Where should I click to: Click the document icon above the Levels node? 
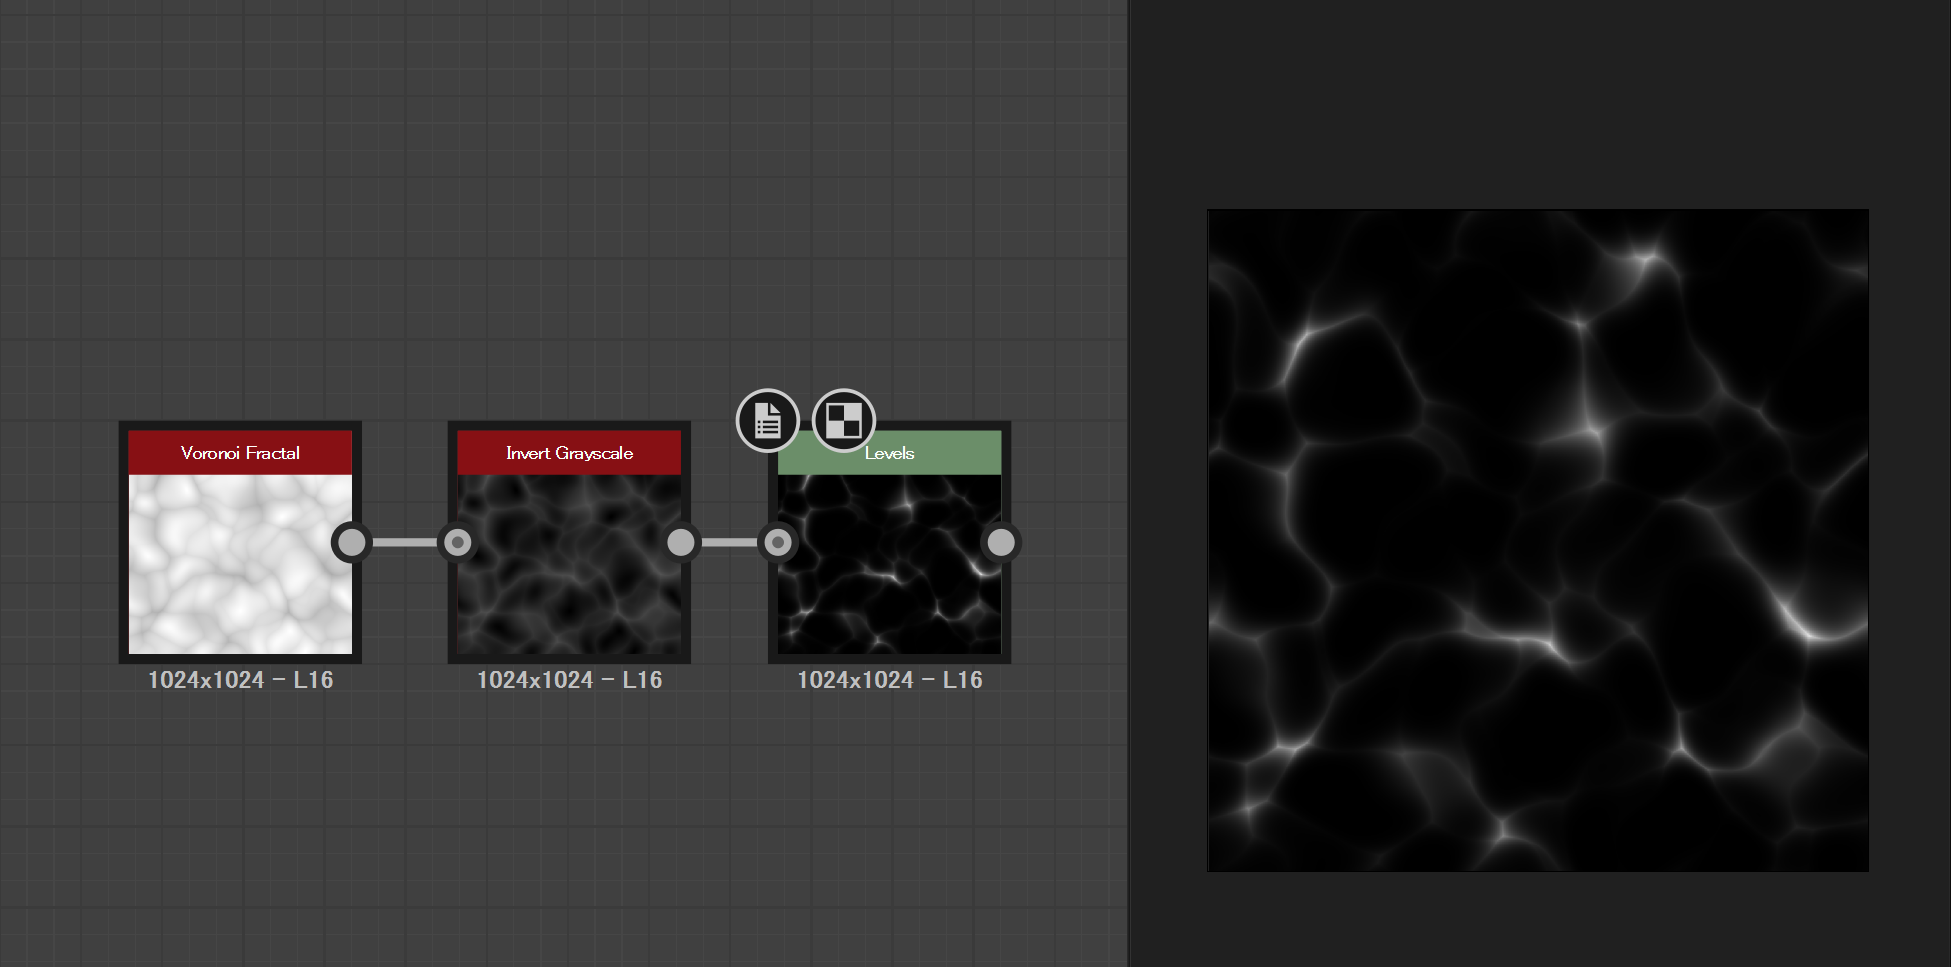pyautogui.click(x=767, y=421)
